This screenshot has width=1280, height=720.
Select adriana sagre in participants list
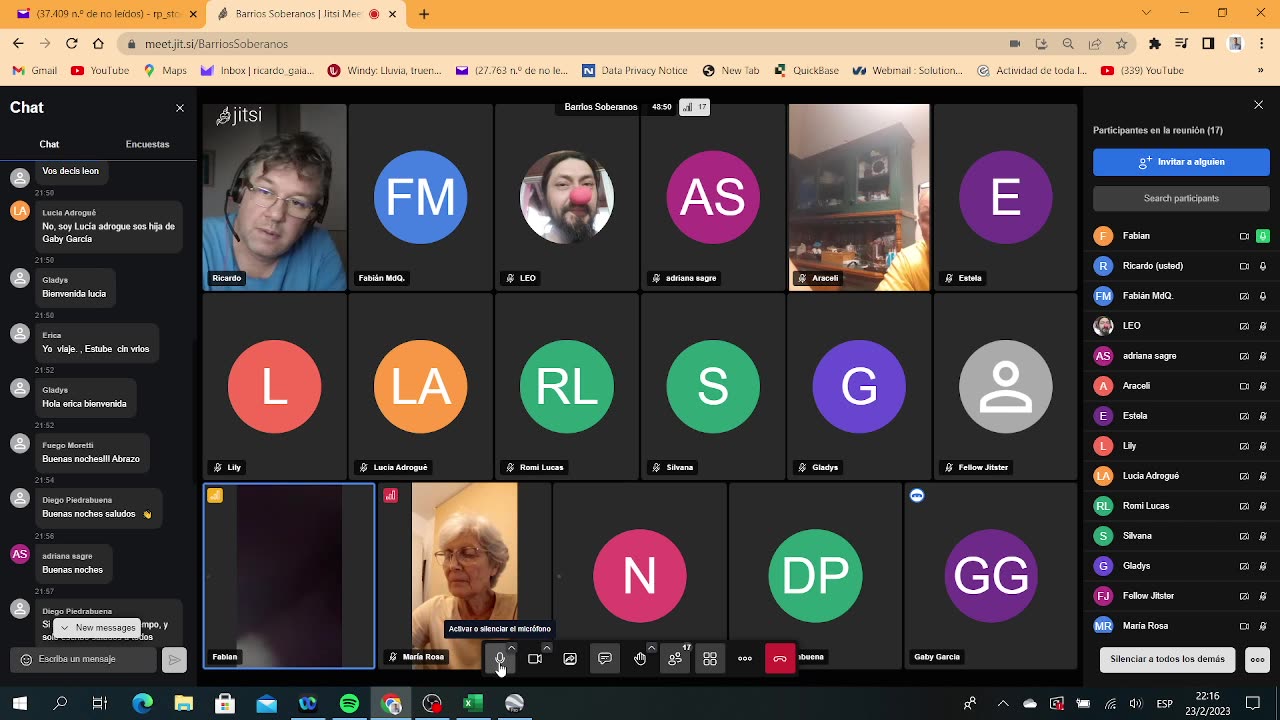click(x=1181, y=356)
